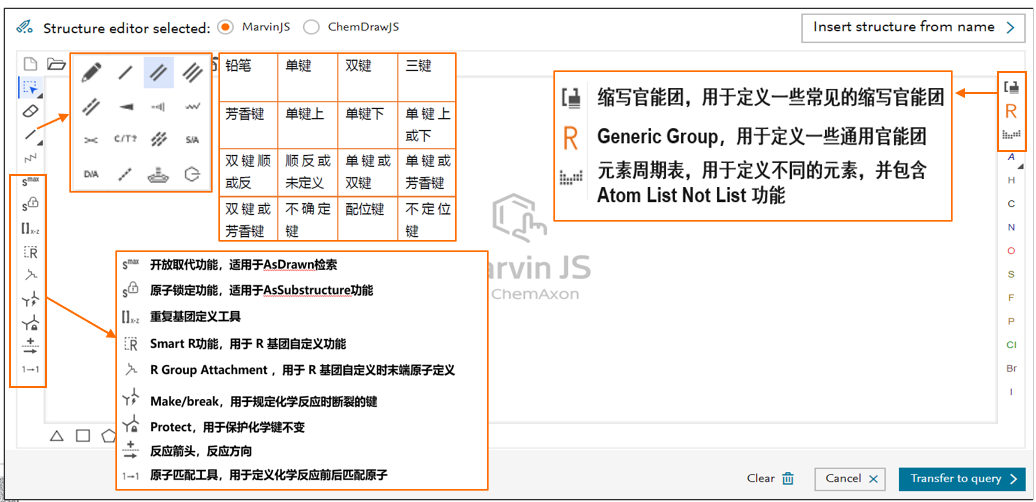Viewport: 1036px width, 502px height.
Task: Choose triple bond in the bond popup
Action: [192, 72]
